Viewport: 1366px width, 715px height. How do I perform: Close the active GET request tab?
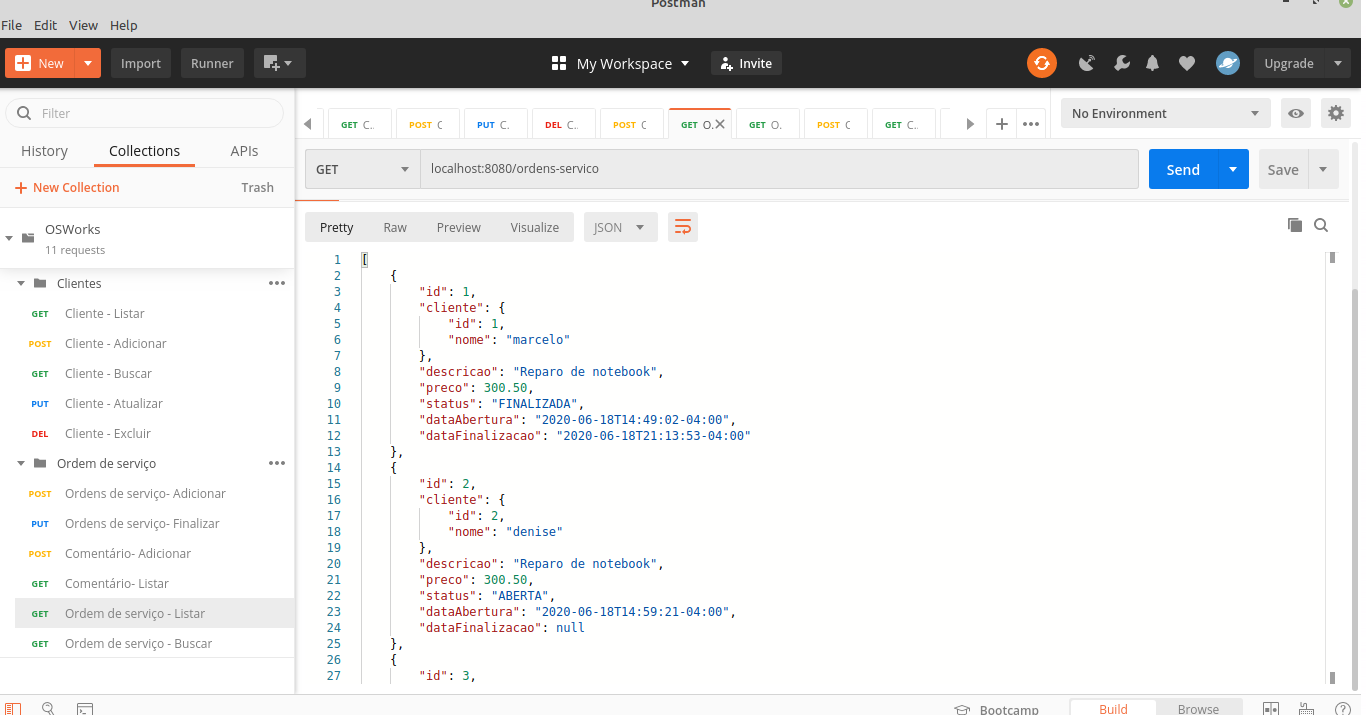click(719, 125)
